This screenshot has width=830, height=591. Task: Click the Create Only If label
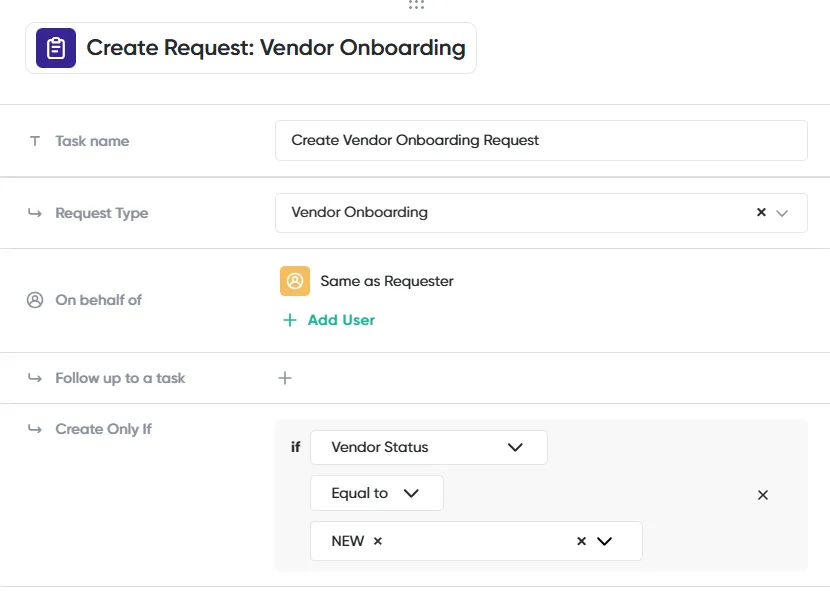point(103,429)
